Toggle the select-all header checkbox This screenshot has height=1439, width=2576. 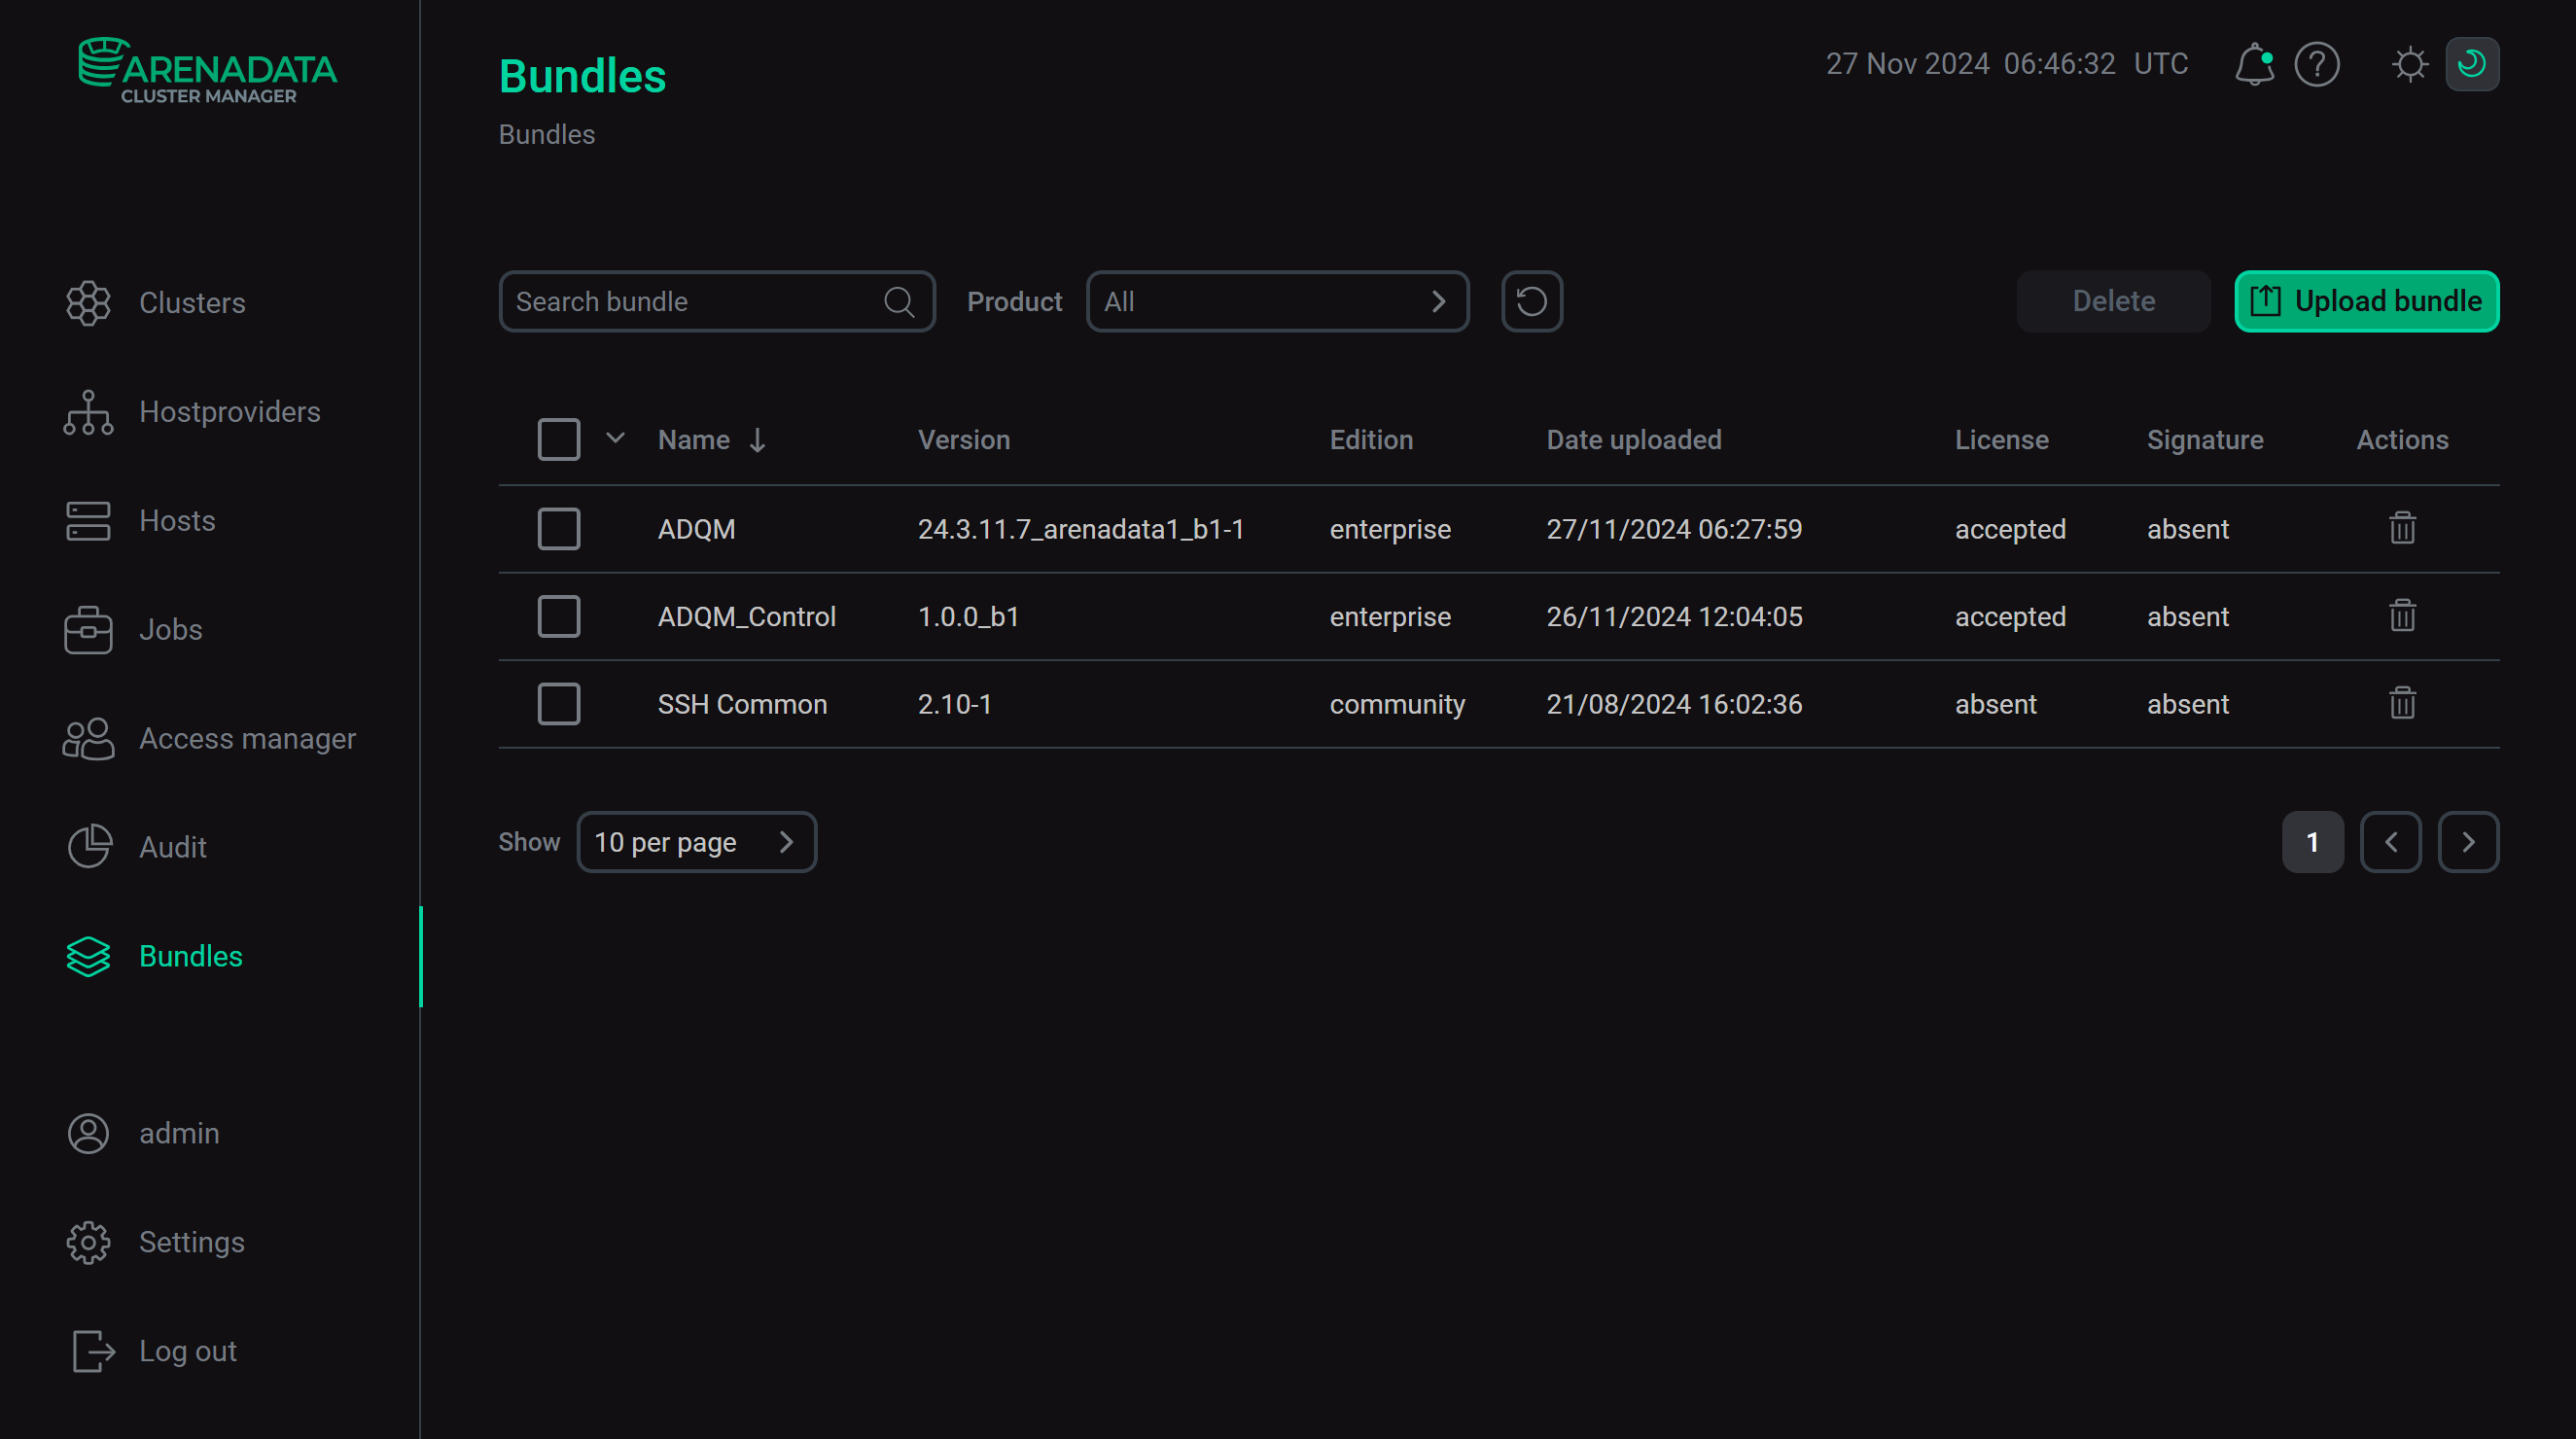pyautogui.click(x=558, y=439)
